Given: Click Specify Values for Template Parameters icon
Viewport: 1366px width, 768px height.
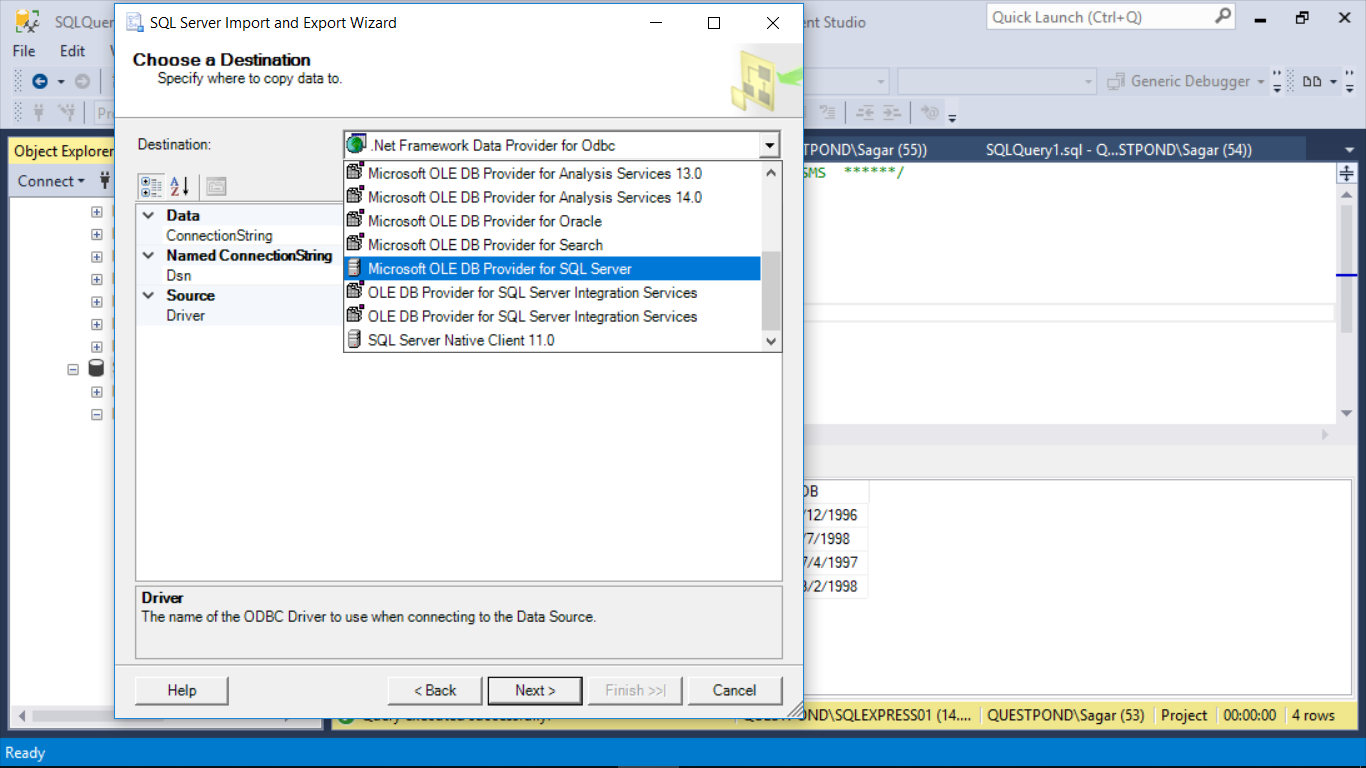Looking at the screenshot, I should [930, 113].
